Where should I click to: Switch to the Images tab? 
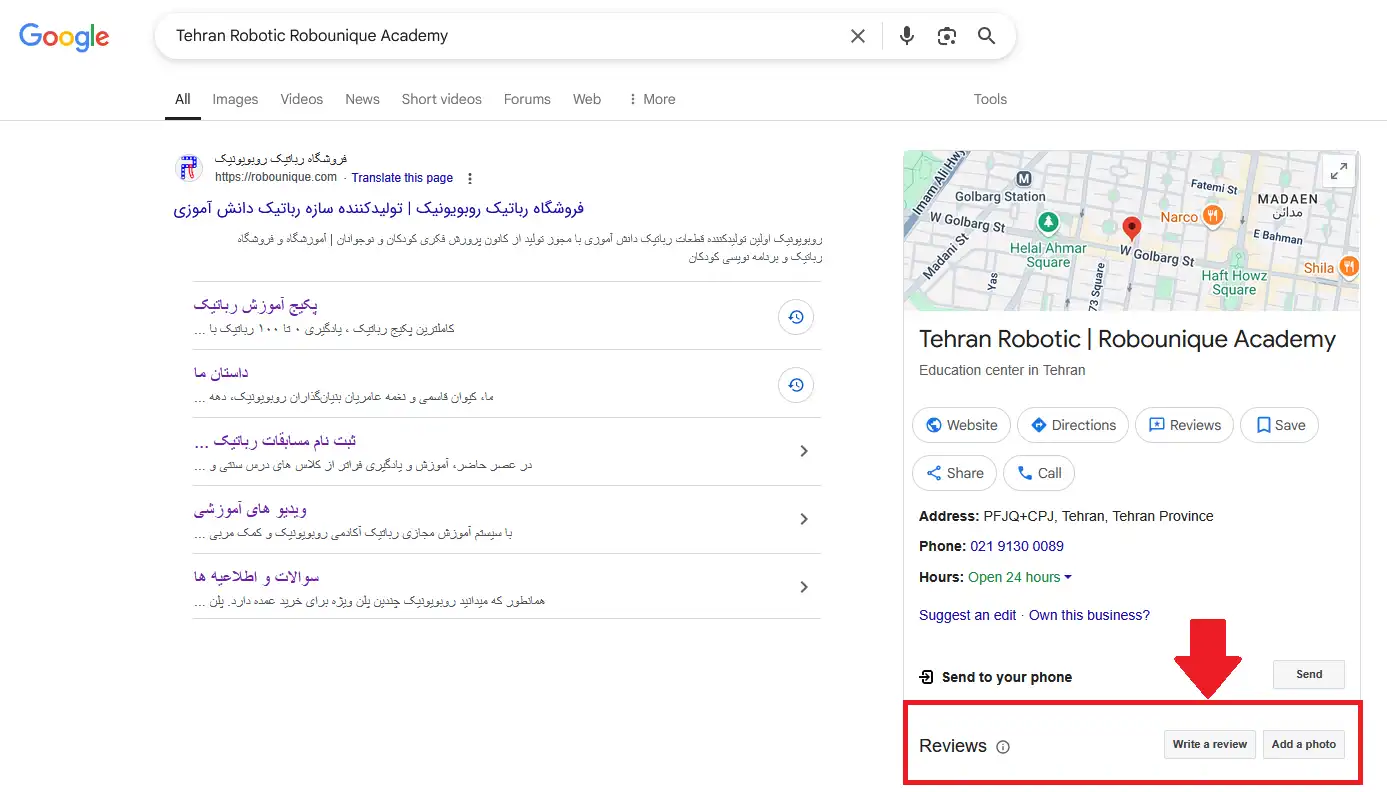[235, 99]
